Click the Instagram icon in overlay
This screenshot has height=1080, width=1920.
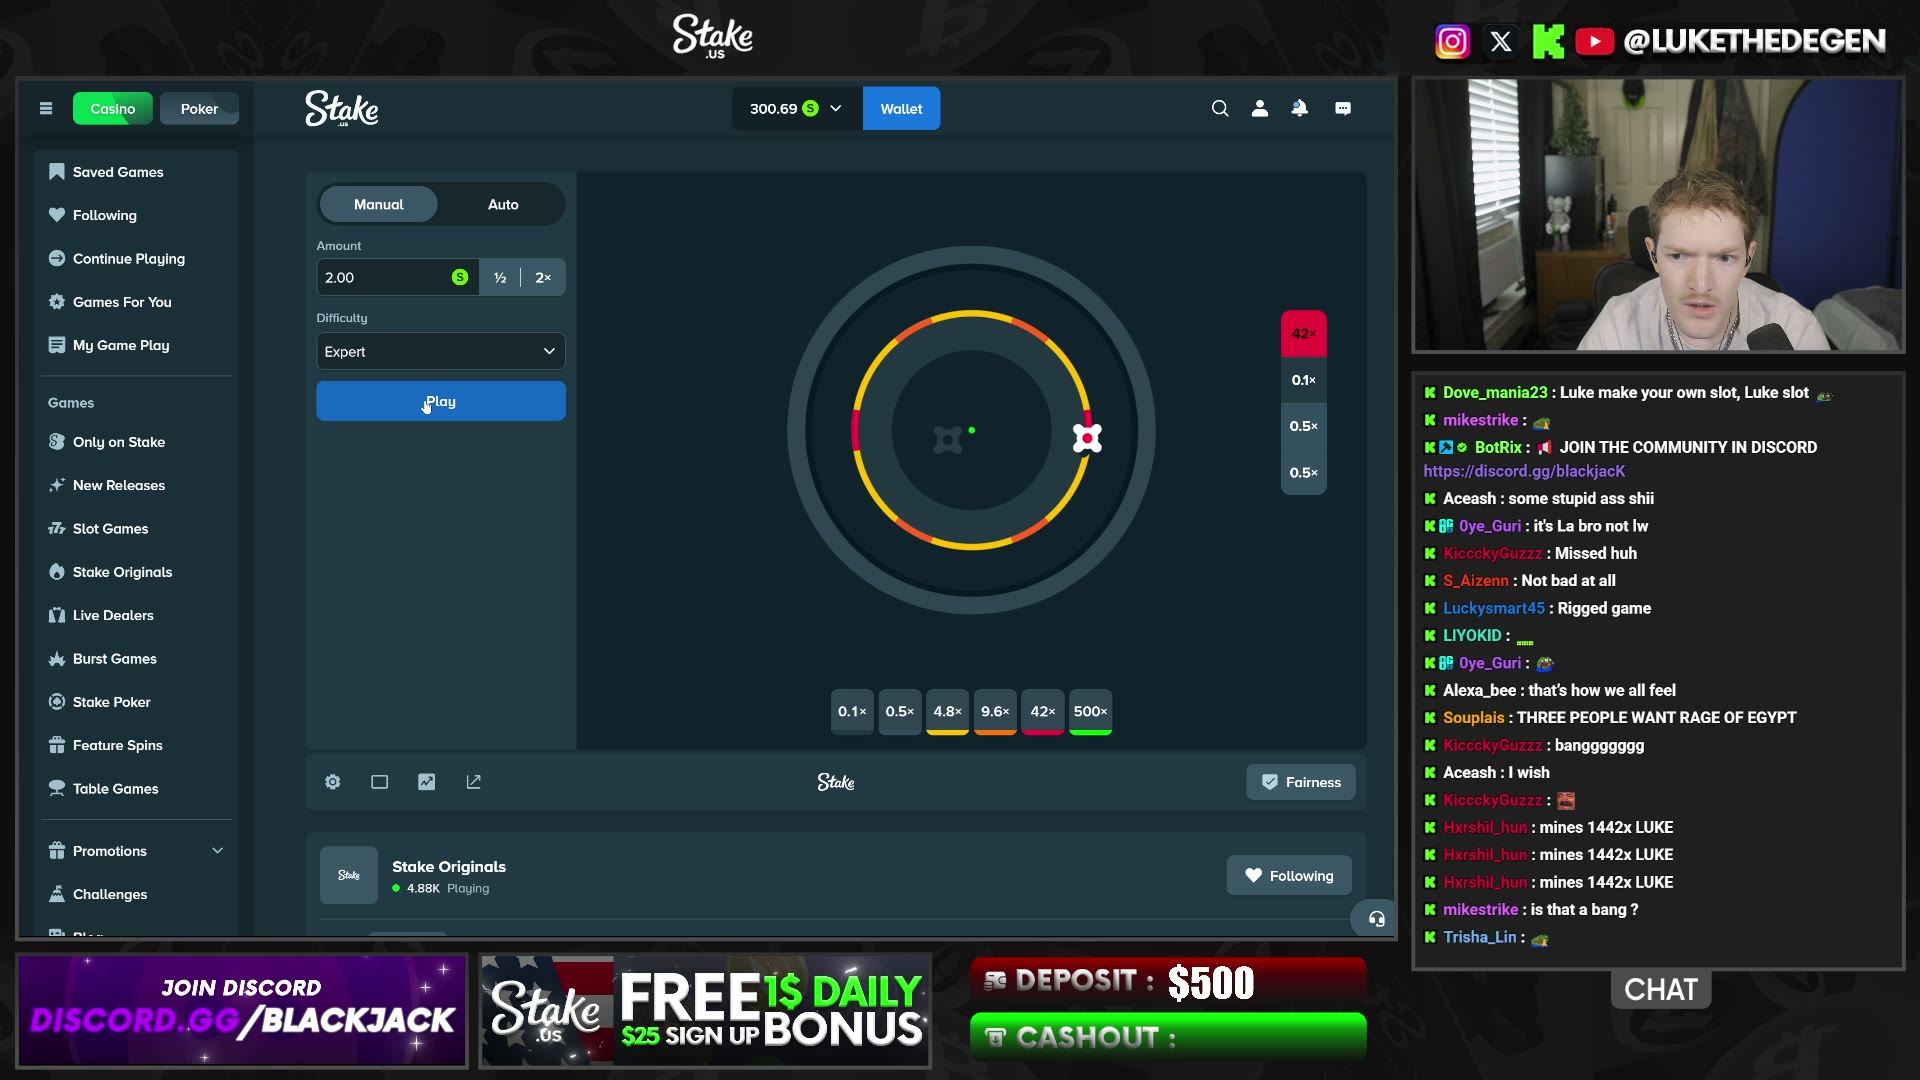[1452, 41]
